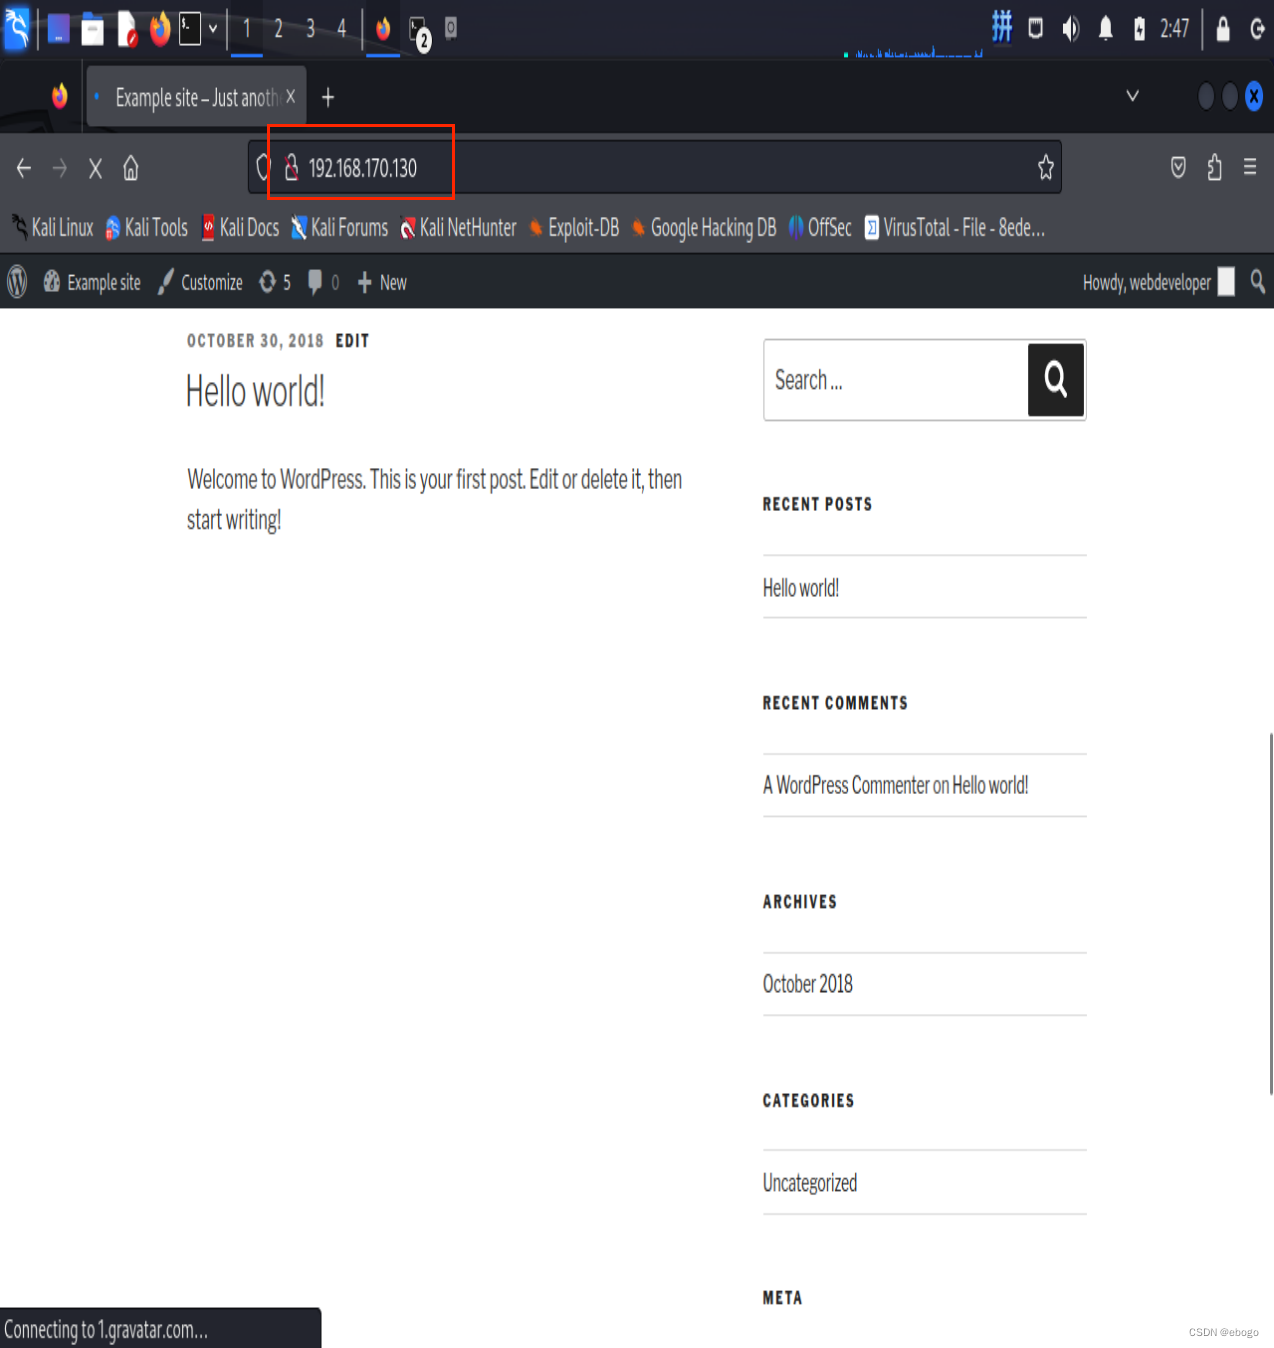The width and height of the screenshot is (1274, 1348).
Task: Open the WordPress logo admin menu
Action: click(x=17, y=282)
